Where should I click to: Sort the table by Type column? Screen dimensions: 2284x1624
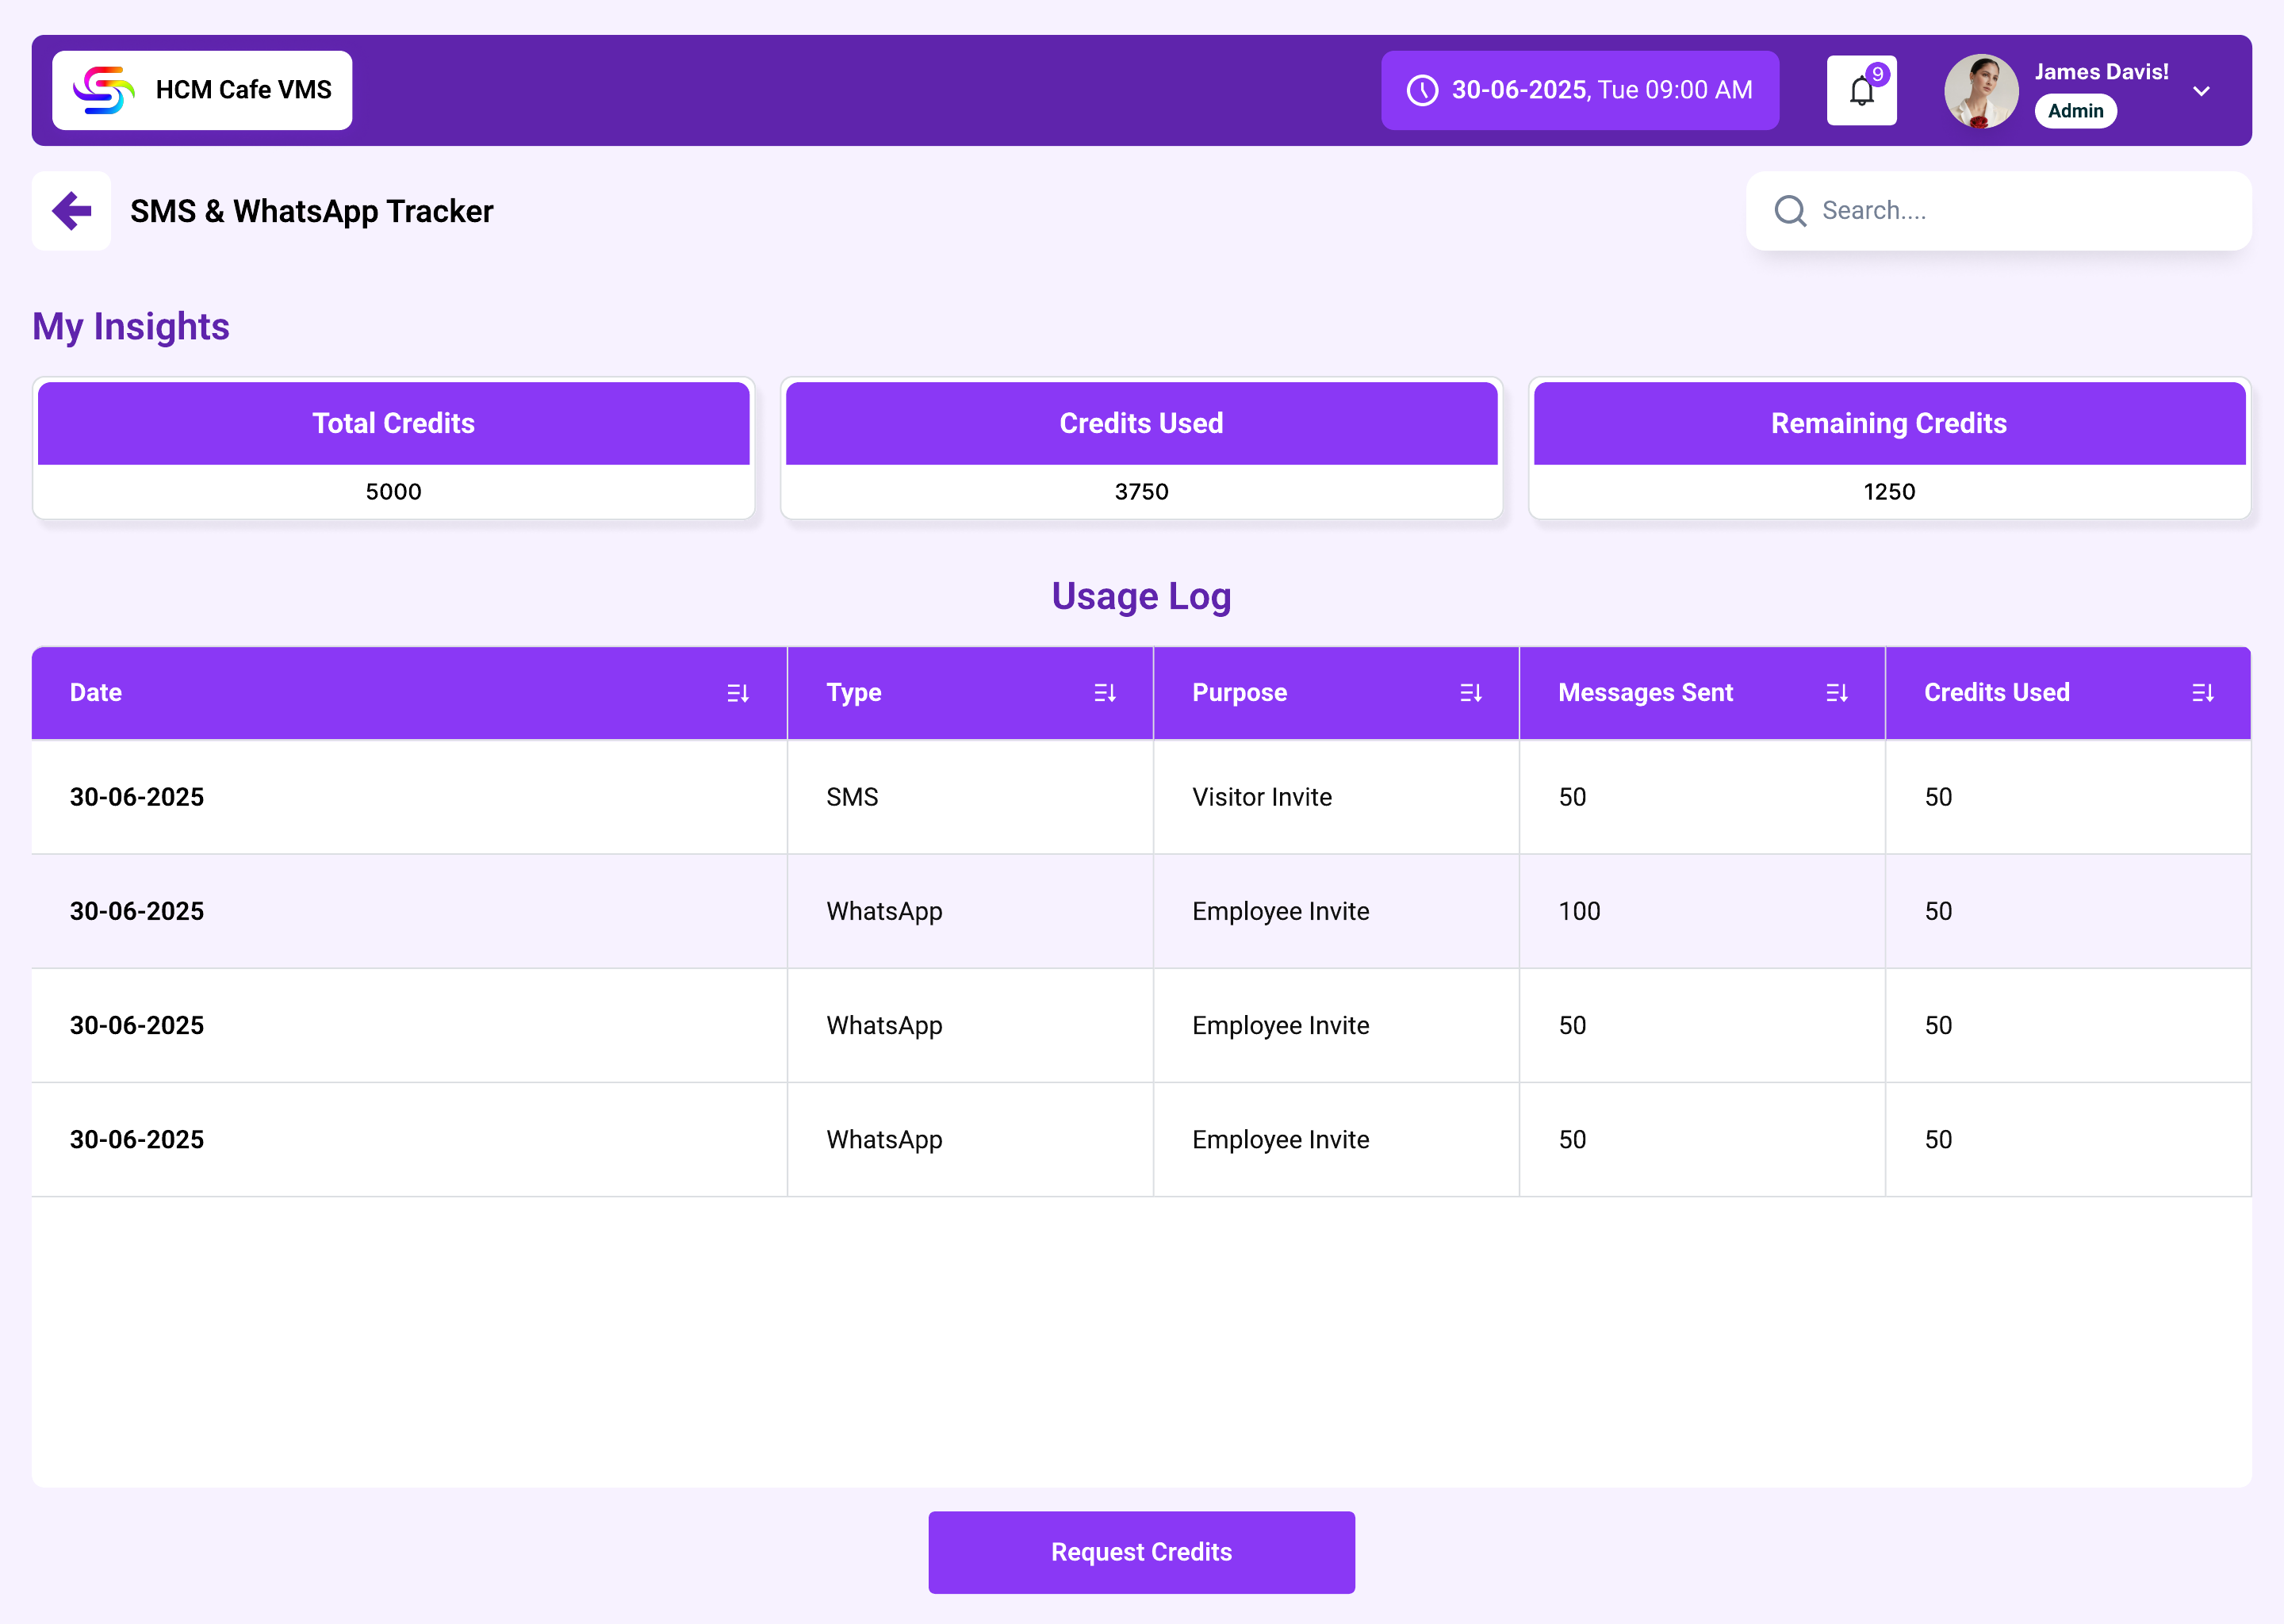1105,693
